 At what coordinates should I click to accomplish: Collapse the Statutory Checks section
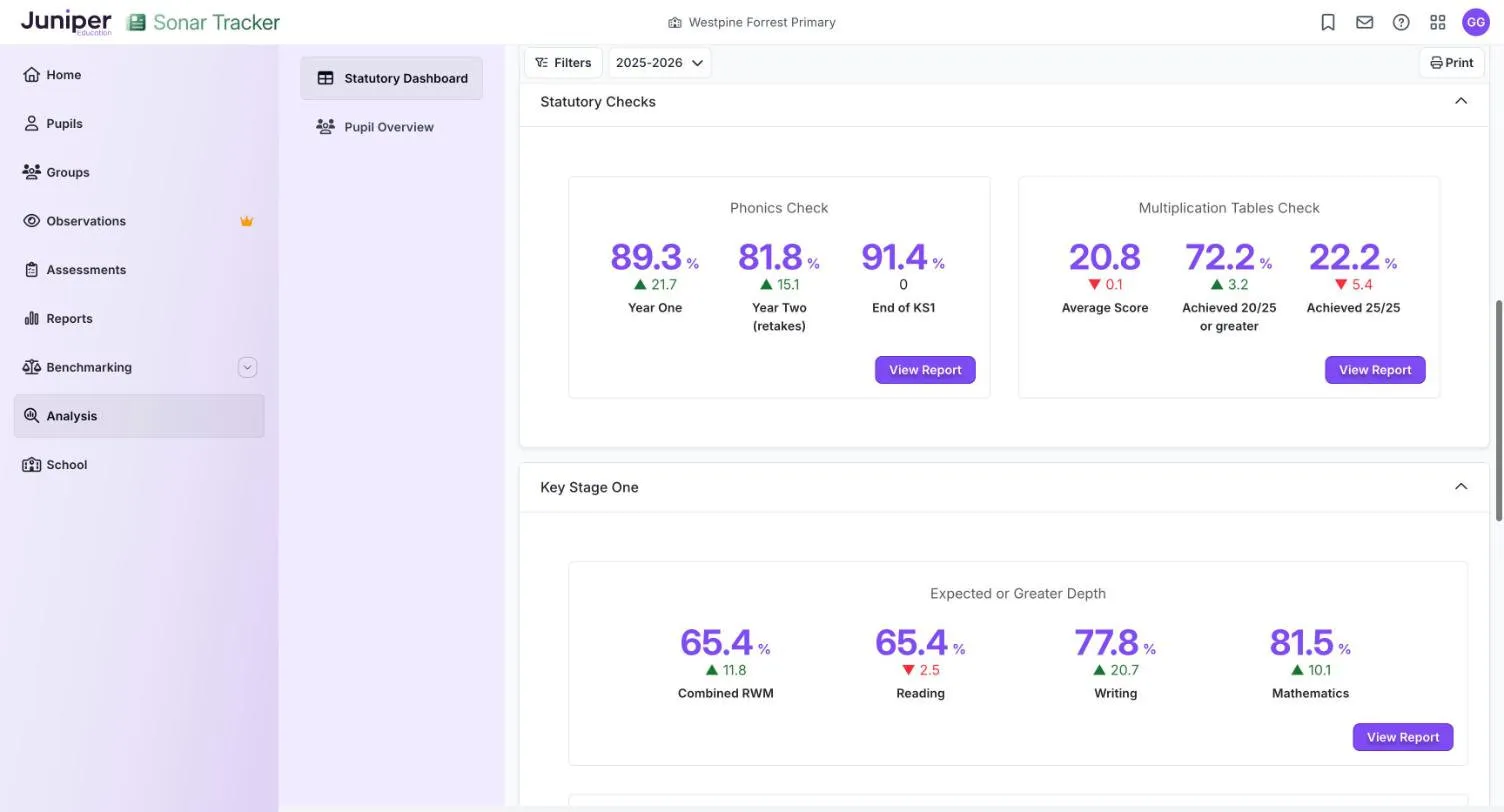pyautogui.click(x=1461, y=101)
